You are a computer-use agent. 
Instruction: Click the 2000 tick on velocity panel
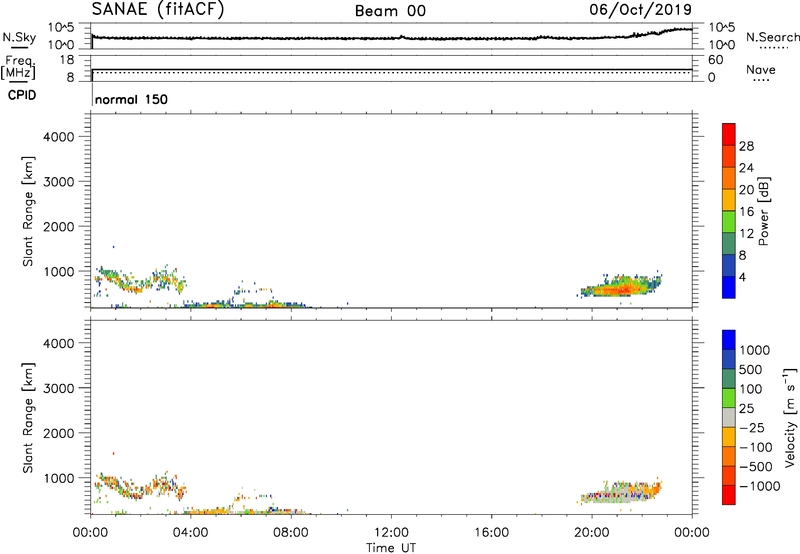tap(59, 433)
